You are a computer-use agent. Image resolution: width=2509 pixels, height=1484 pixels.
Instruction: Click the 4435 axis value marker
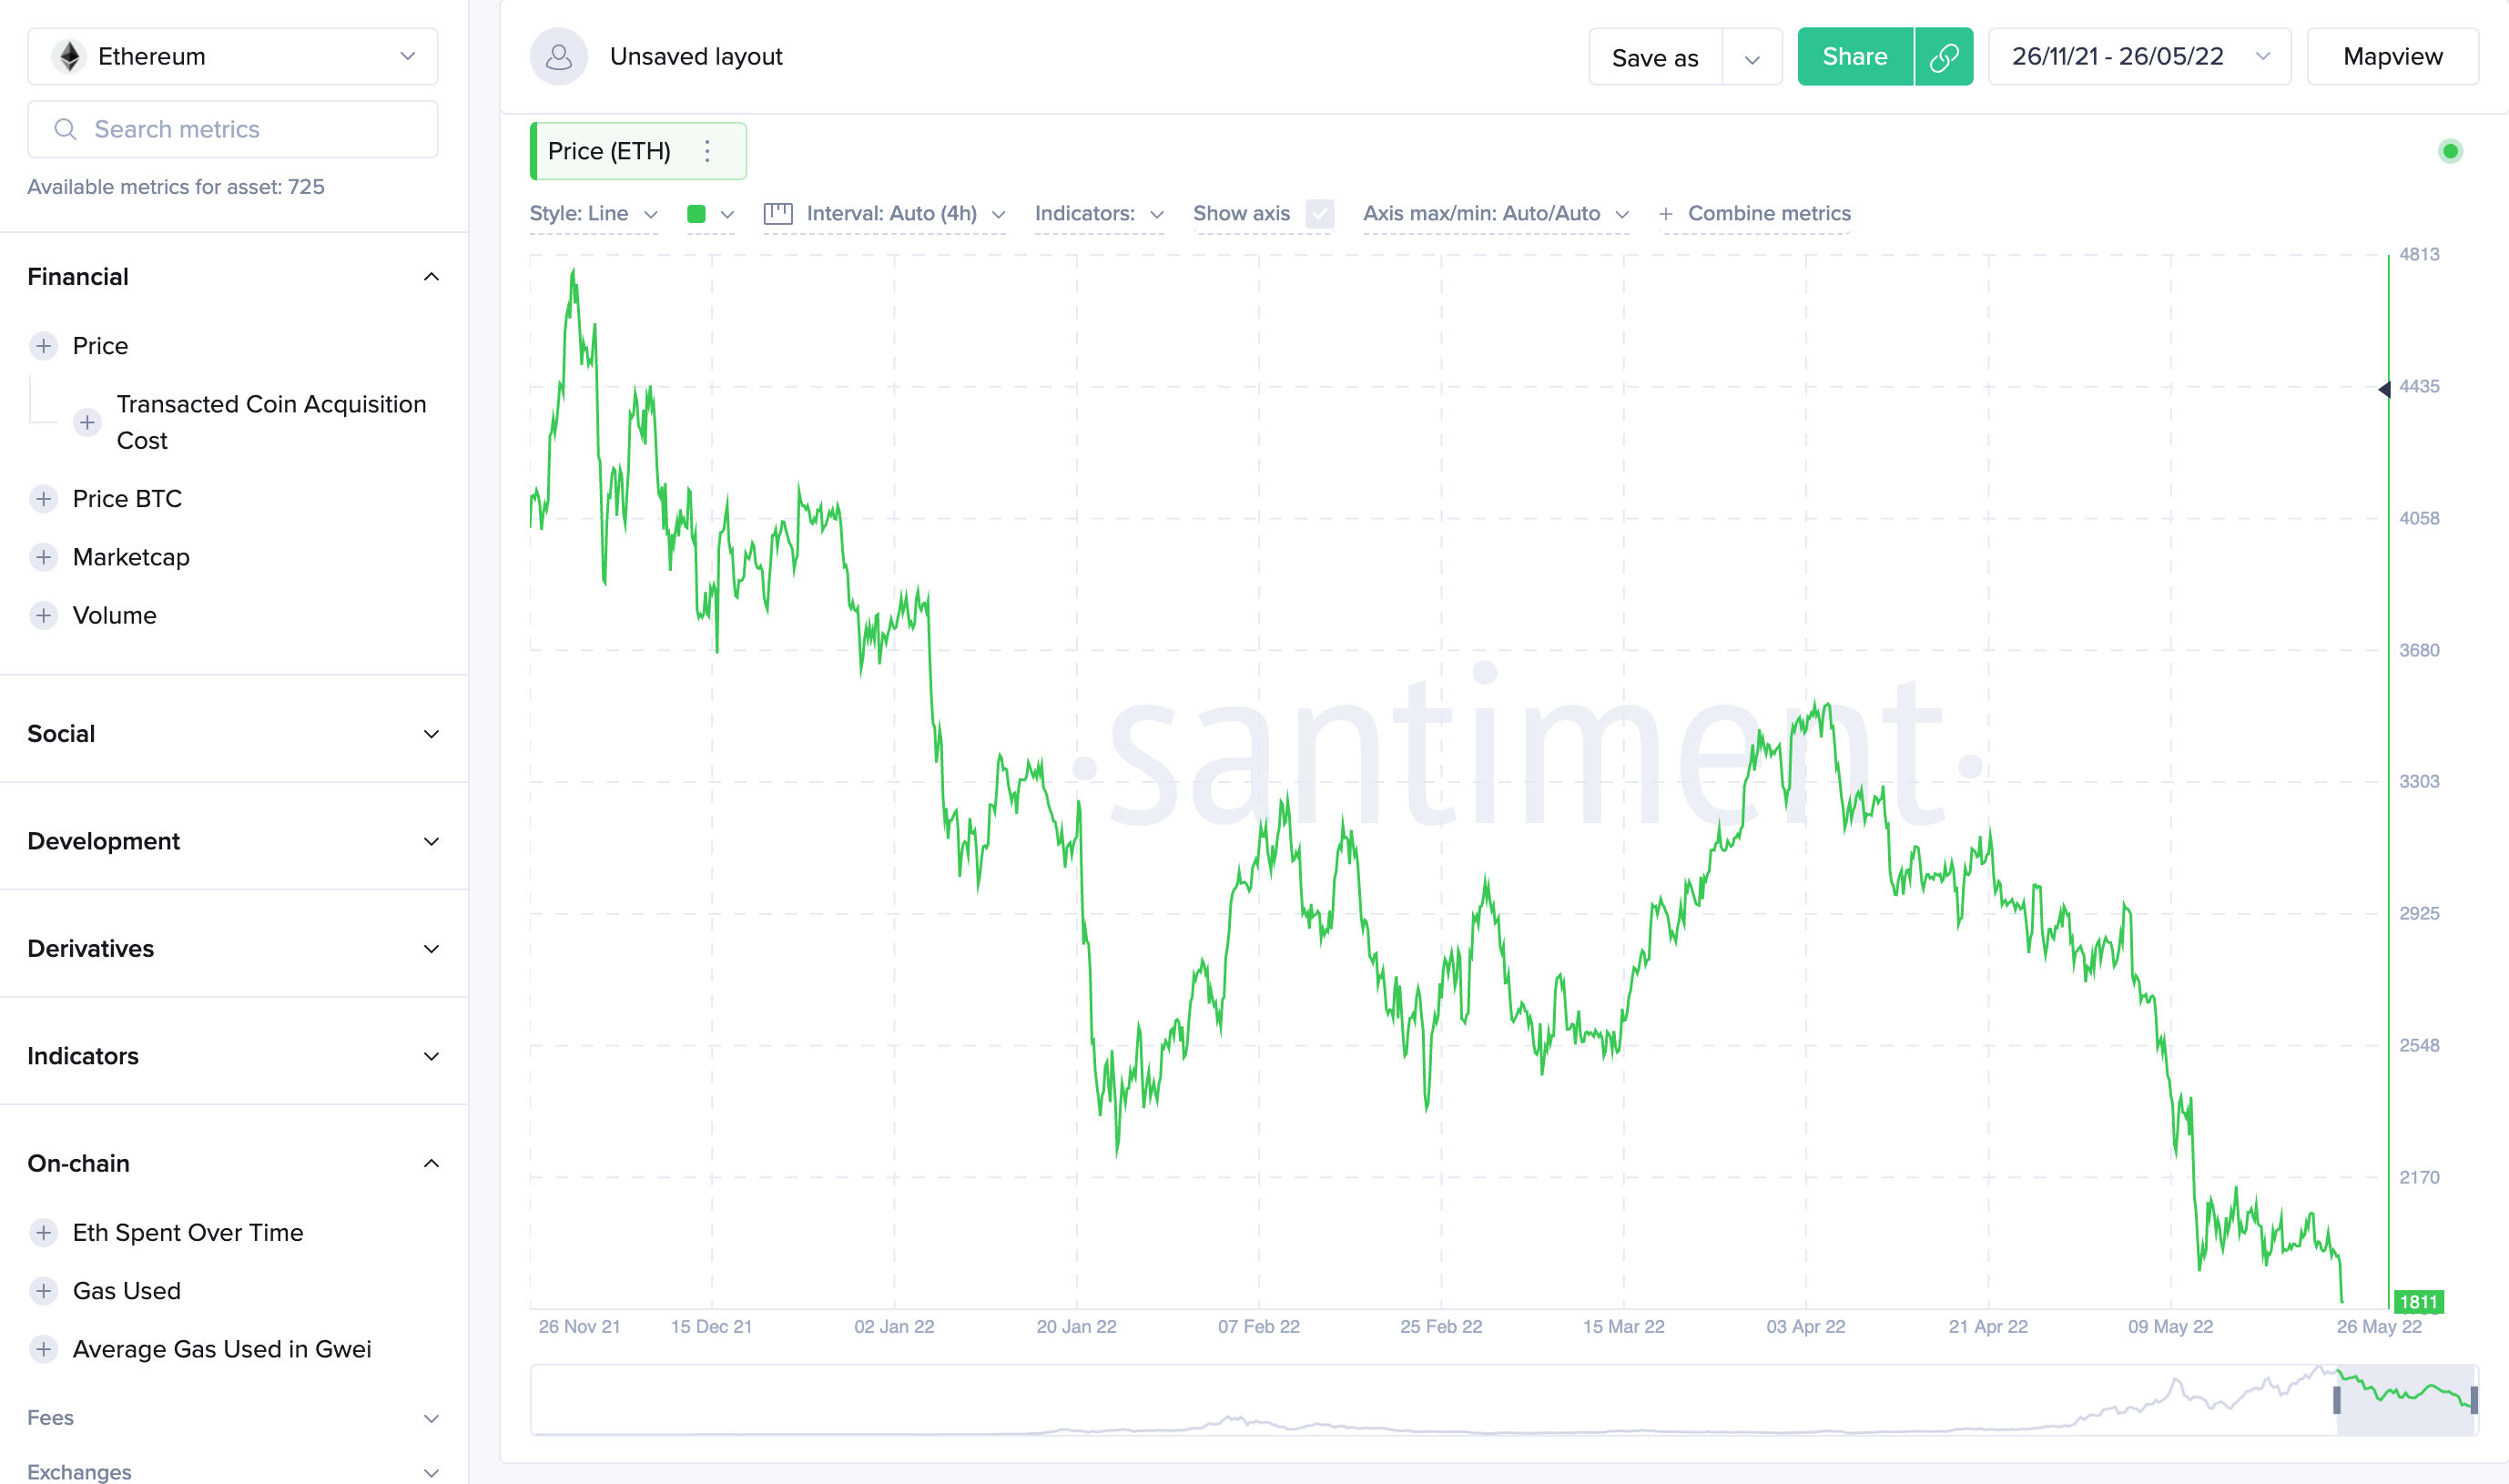(x=2419, y=386)
